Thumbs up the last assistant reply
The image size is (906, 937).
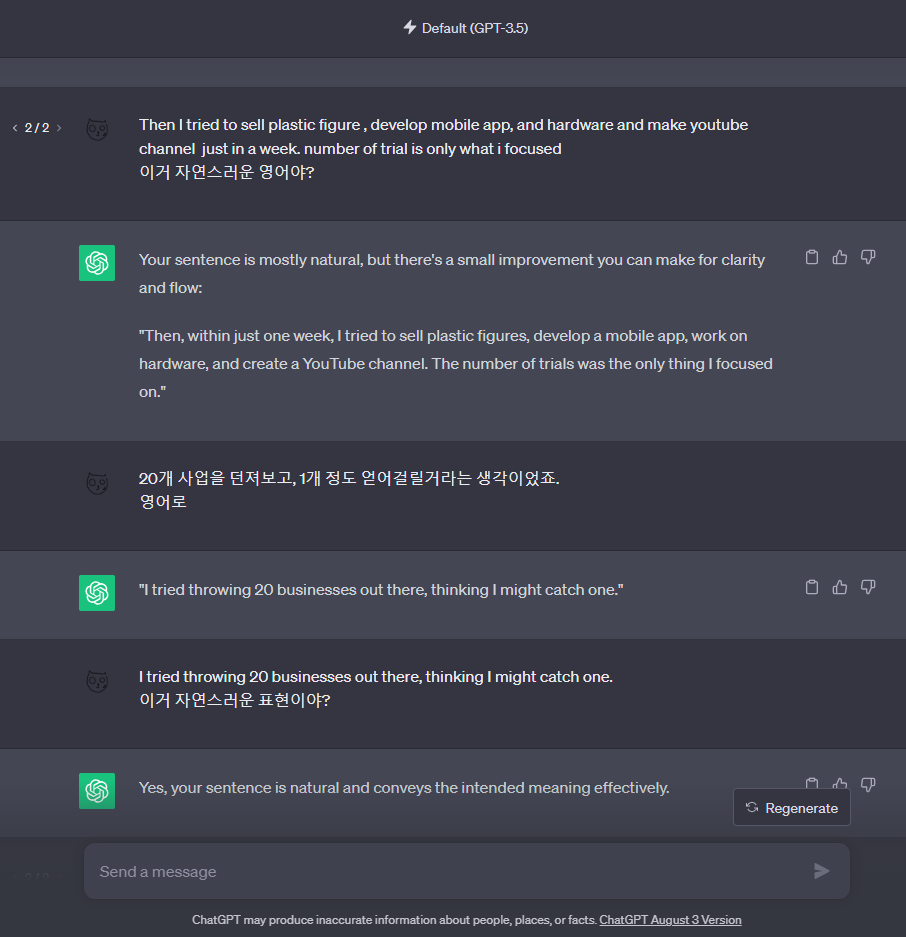click(839, 784)
